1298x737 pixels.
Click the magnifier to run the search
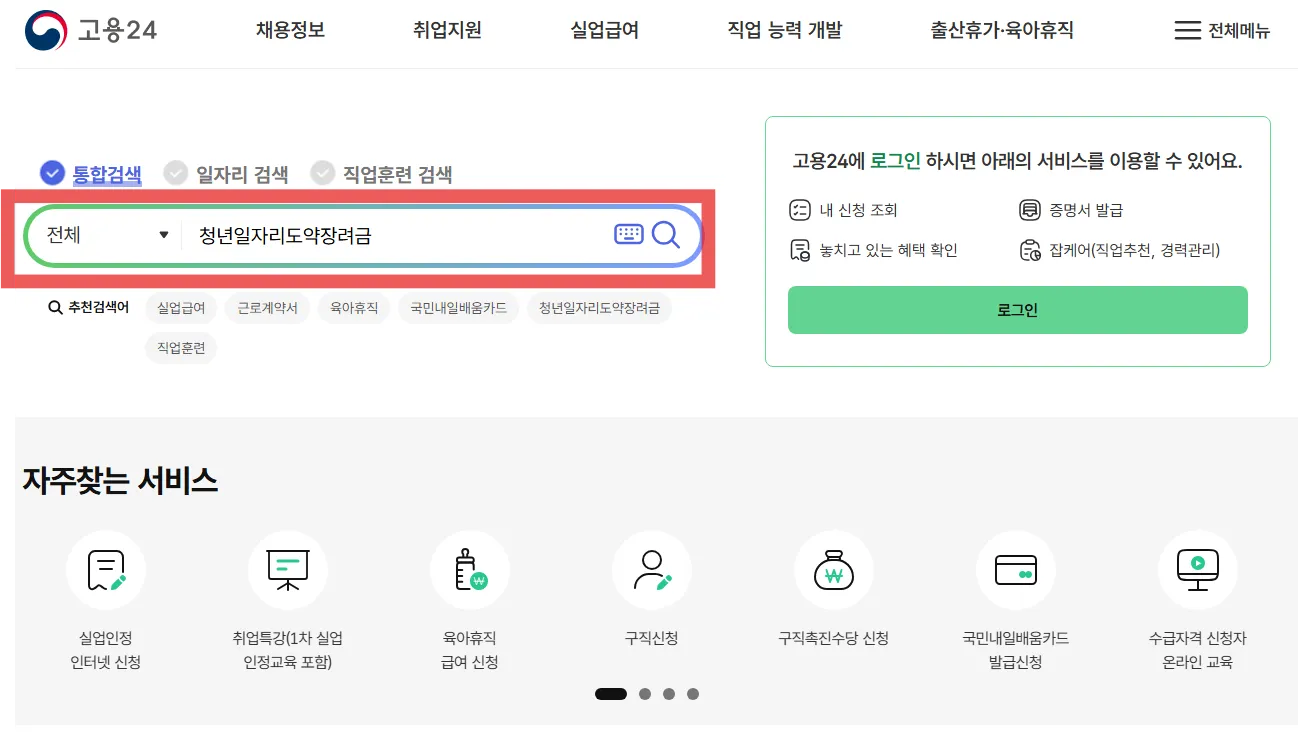pos(667,235)
